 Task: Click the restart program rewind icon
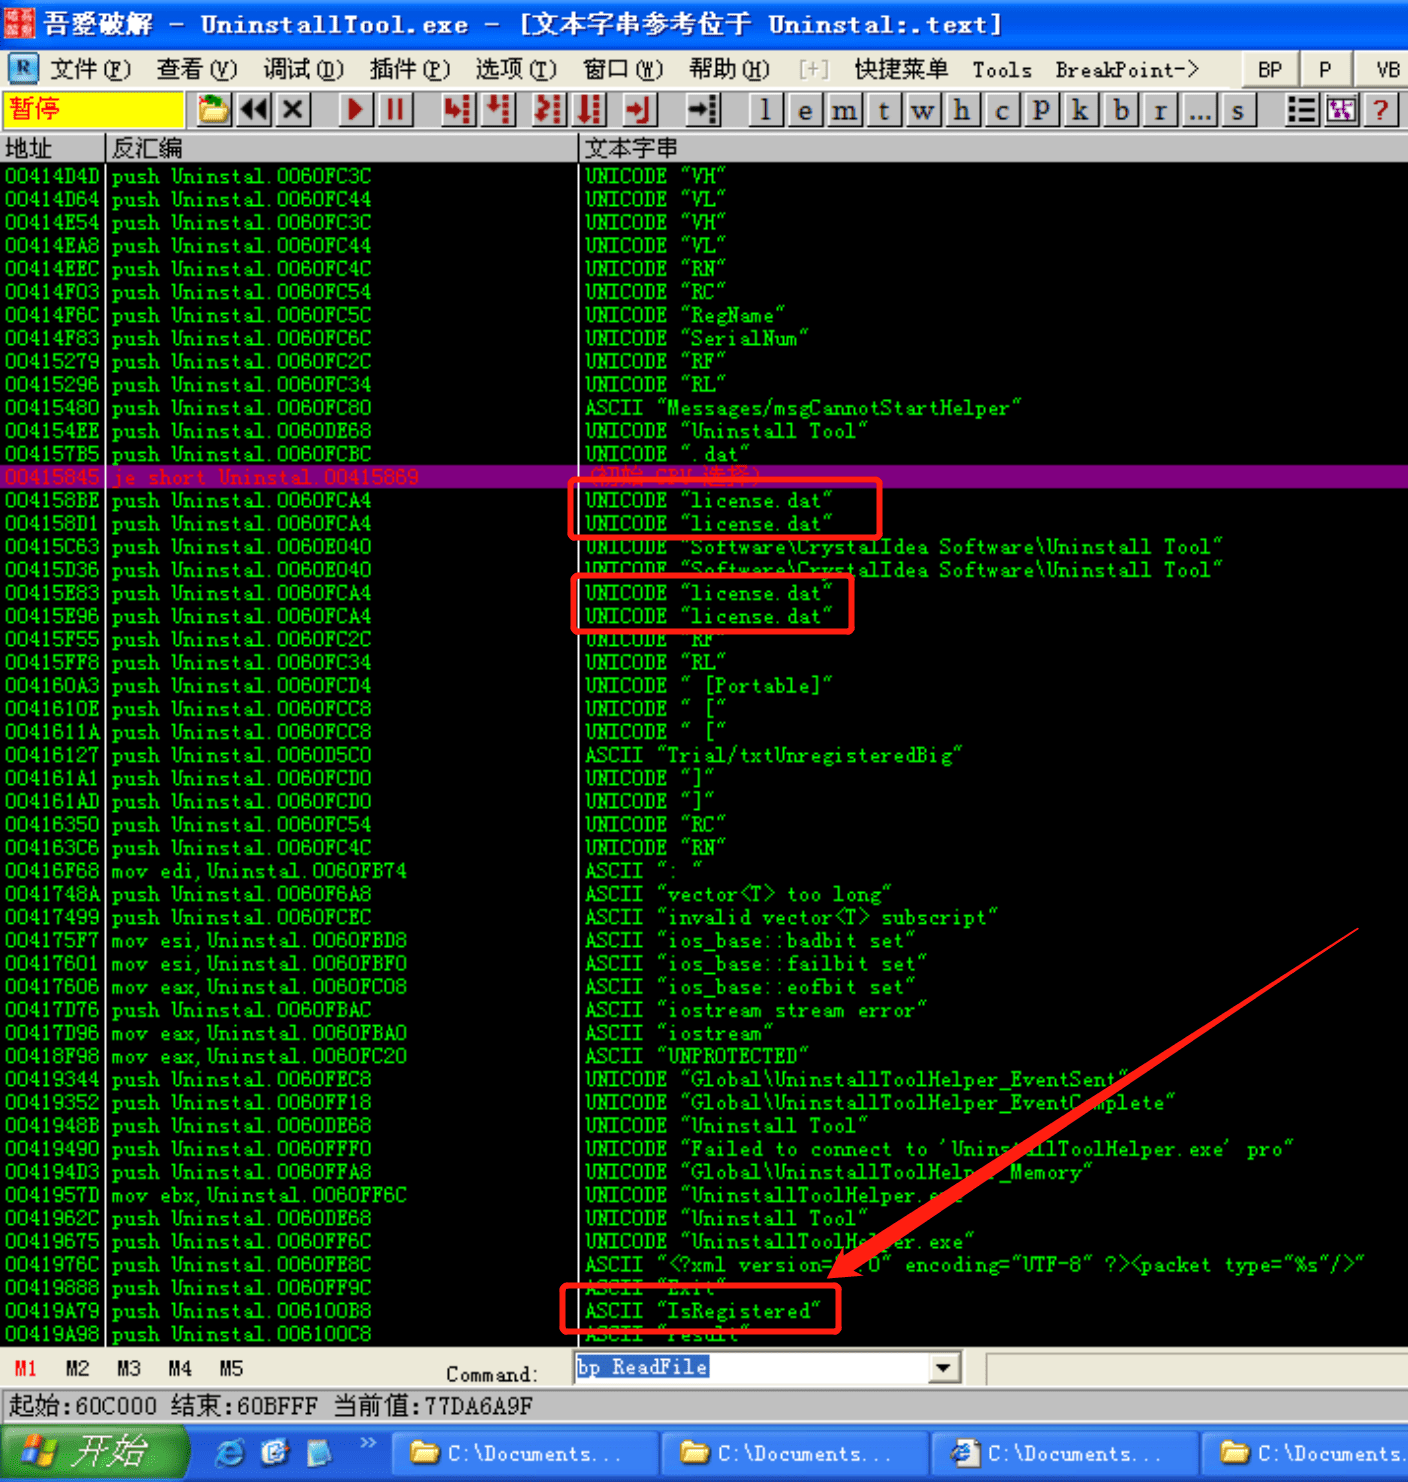(254, 109)
